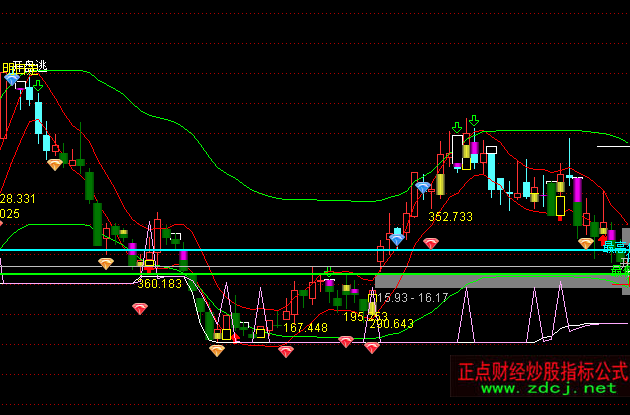
Task: Click the red diamond left of 352.733 label
Action: (x=430, y=243)
